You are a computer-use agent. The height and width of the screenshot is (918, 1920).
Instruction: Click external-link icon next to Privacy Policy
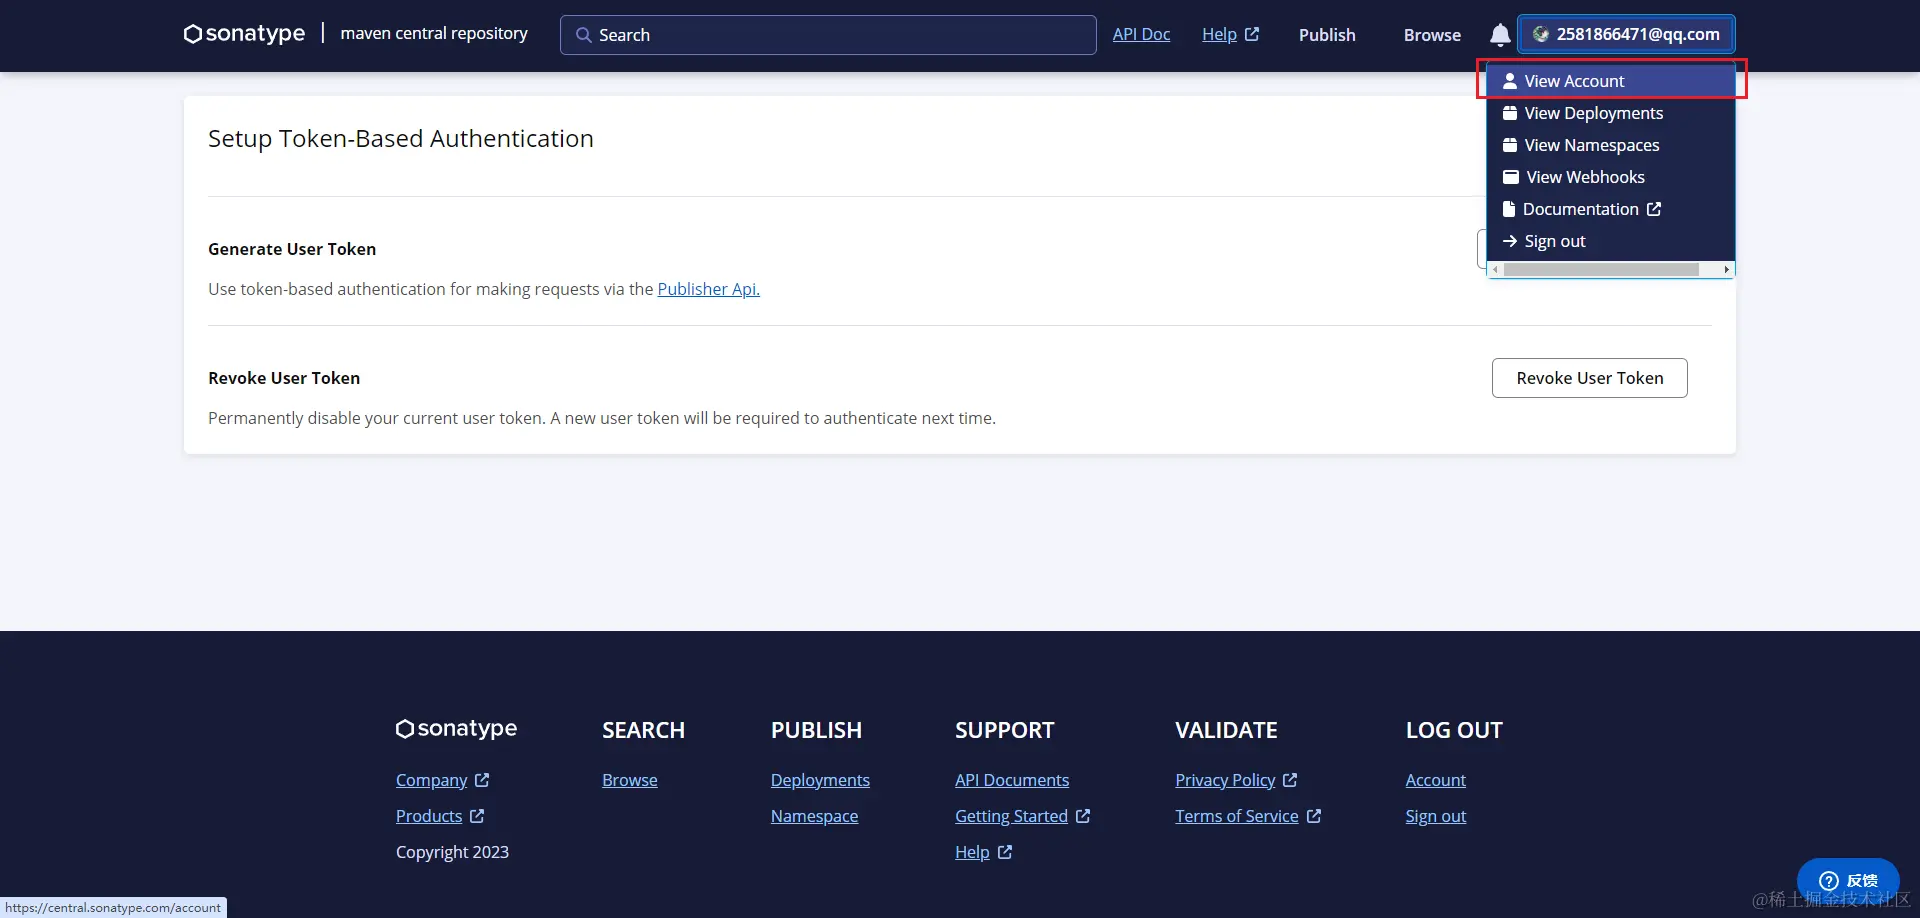1290,780
